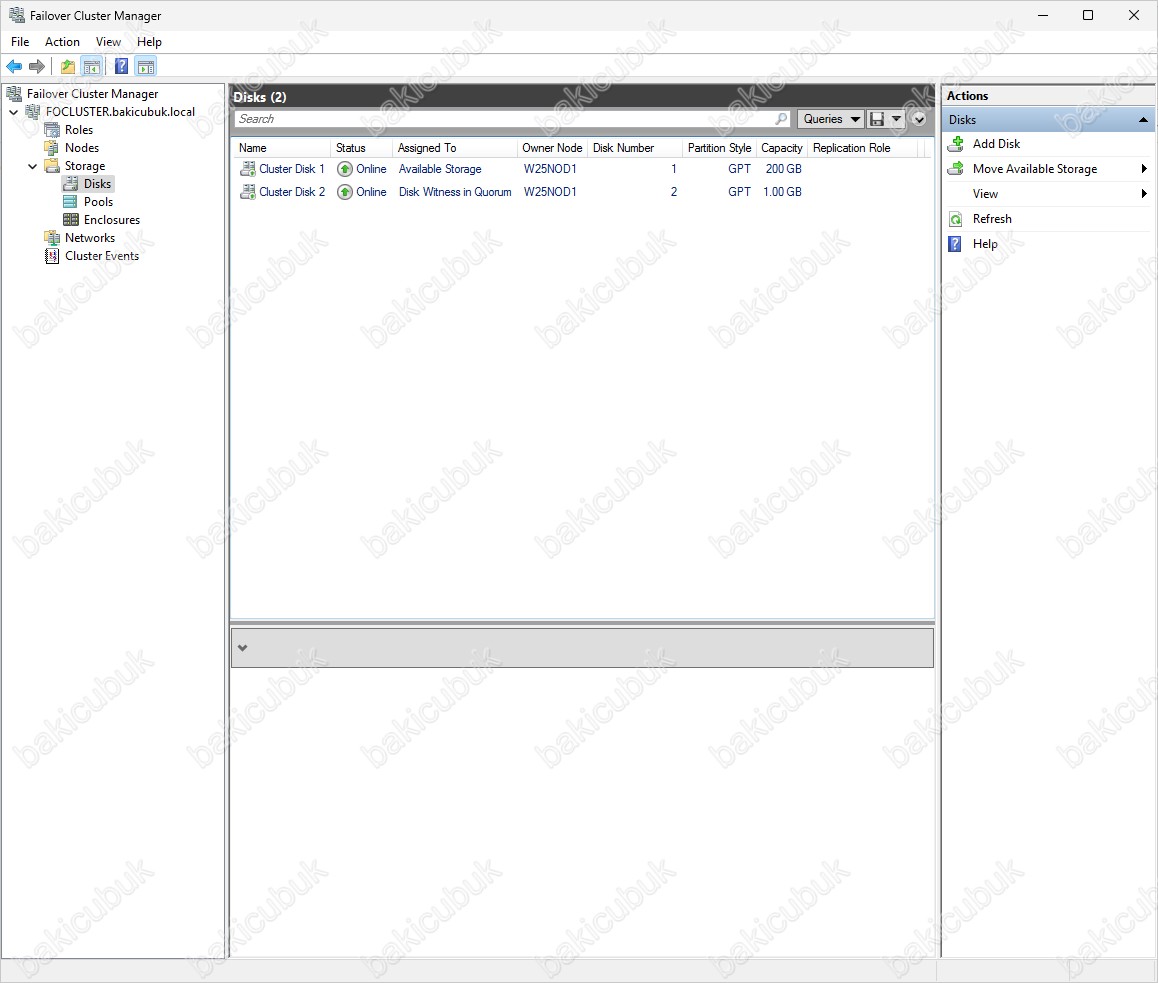Click the Forward arrow toolbar icon
The width and height of the screenshot is (1158, 983).
pos(37,66)
